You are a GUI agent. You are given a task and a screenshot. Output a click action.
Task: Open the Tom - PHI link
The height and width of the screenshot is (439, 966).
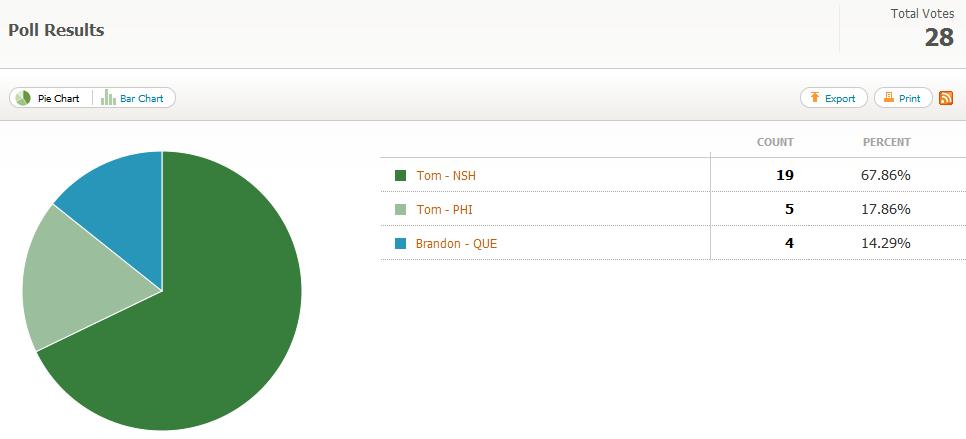[x=444, y=210]
